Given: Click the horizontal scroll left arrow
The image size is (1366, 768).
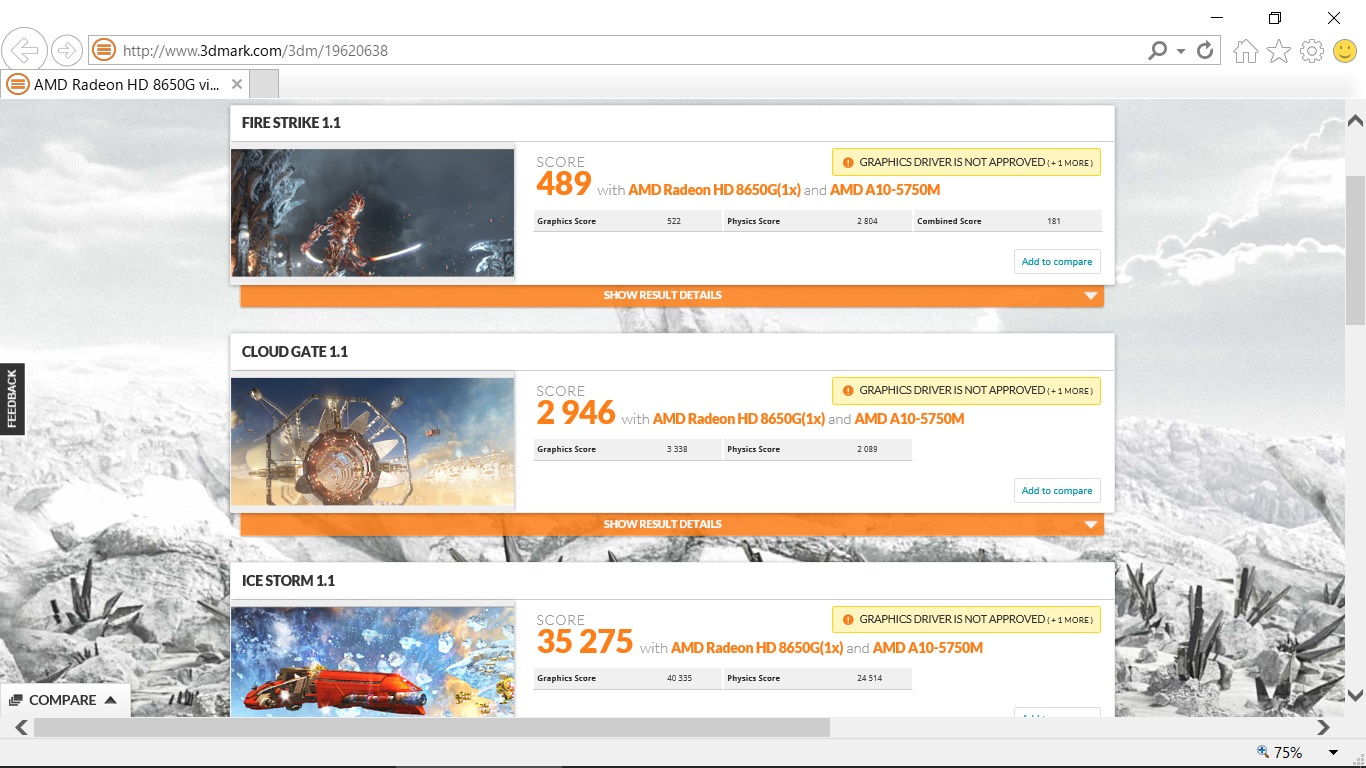Looking at the screenshot, I should [21, 727].
